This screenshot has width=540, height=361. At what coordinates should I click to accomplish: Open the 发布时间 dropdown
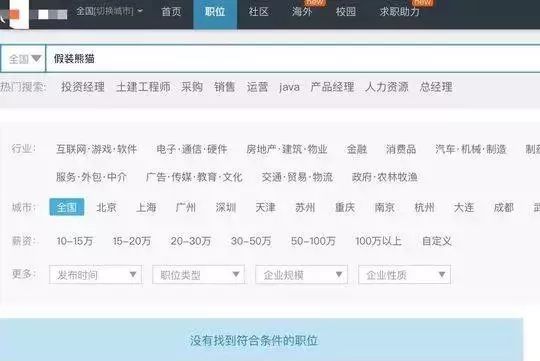click(x=95, y=275)
